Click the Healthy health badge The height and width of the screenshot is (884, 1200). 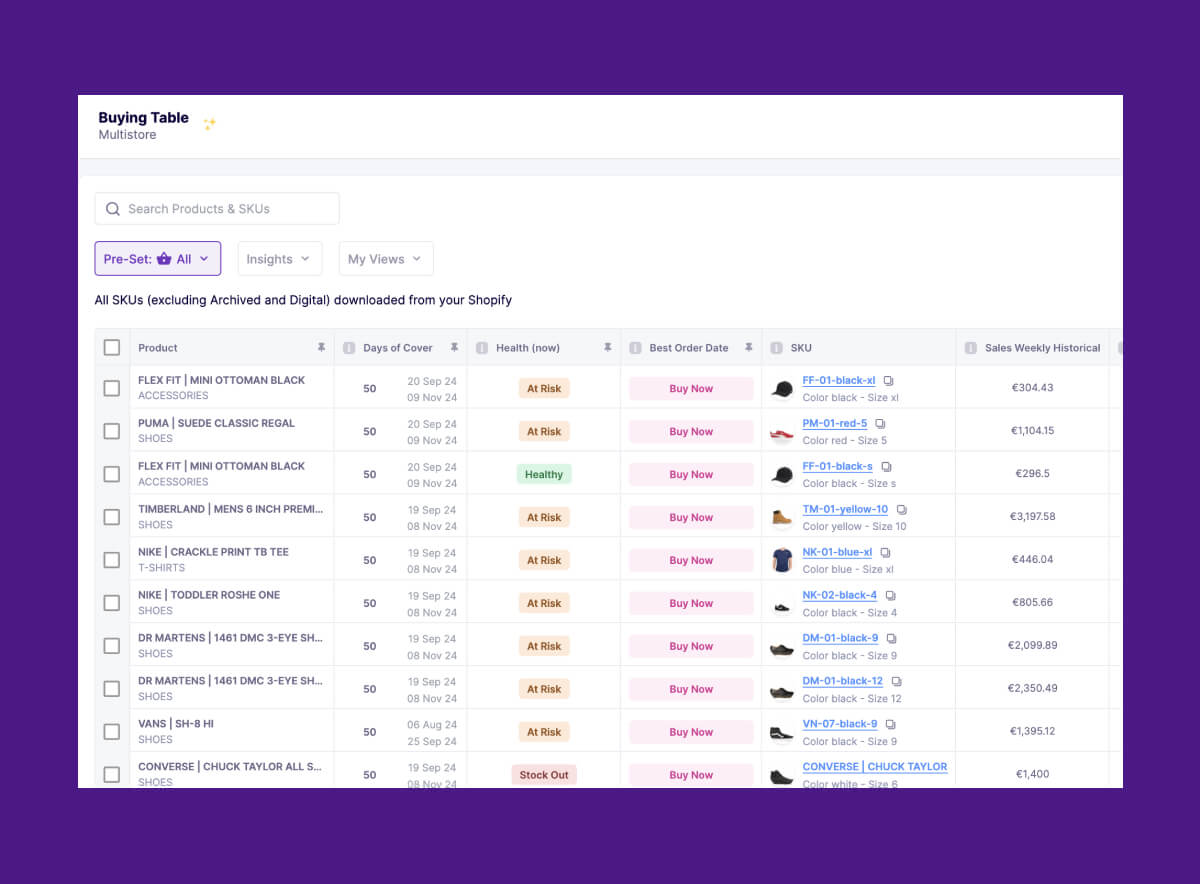coord(544,474)
